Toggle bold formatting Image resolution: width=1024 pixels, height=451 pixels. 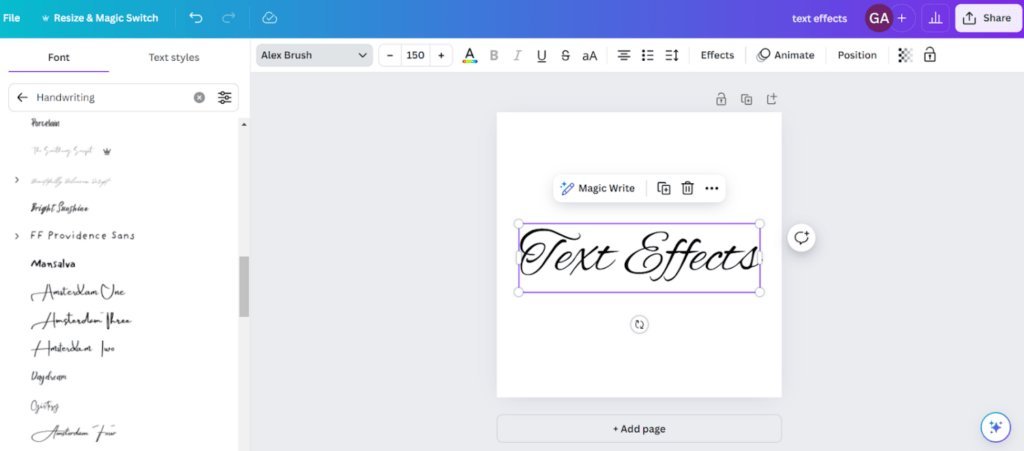494,55
